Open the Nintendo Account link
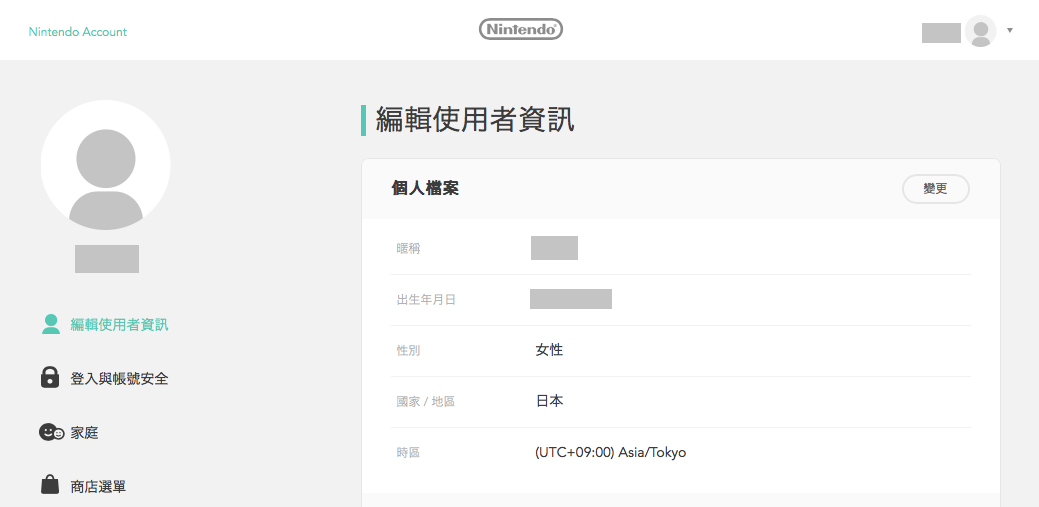 (x=78, y=32)
